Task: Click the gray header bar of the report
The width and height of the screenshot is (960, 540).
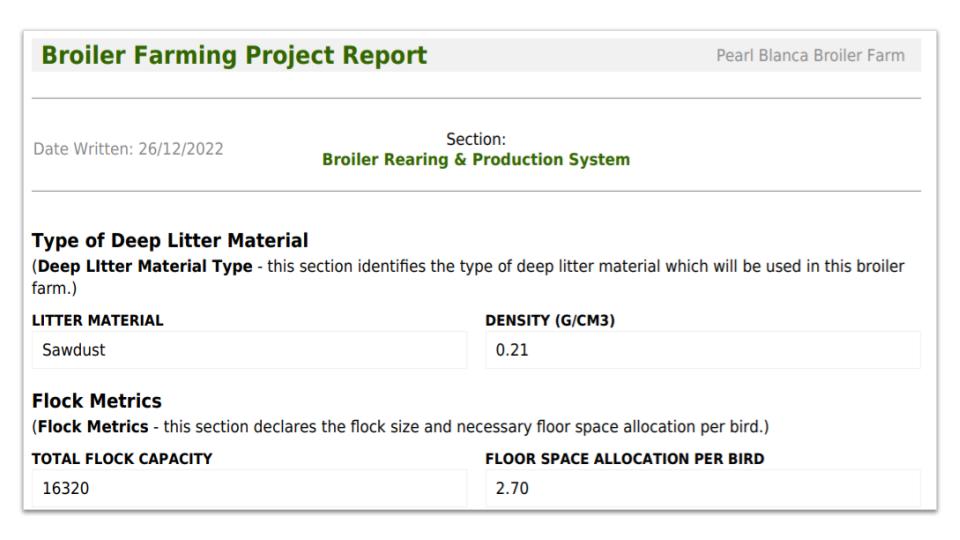Action: (476, 55)
